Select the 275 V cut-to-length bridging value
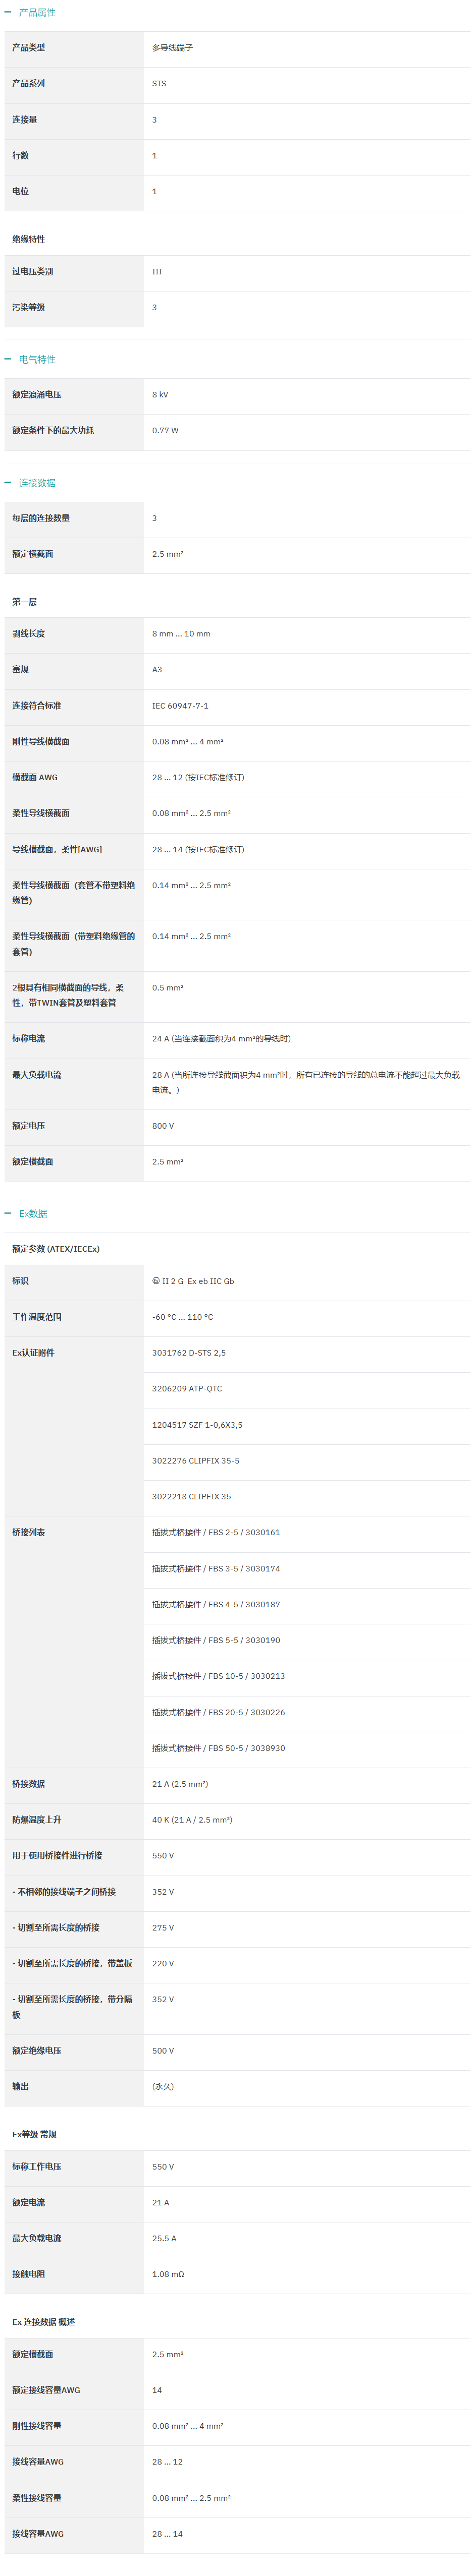 (163, 1928)
